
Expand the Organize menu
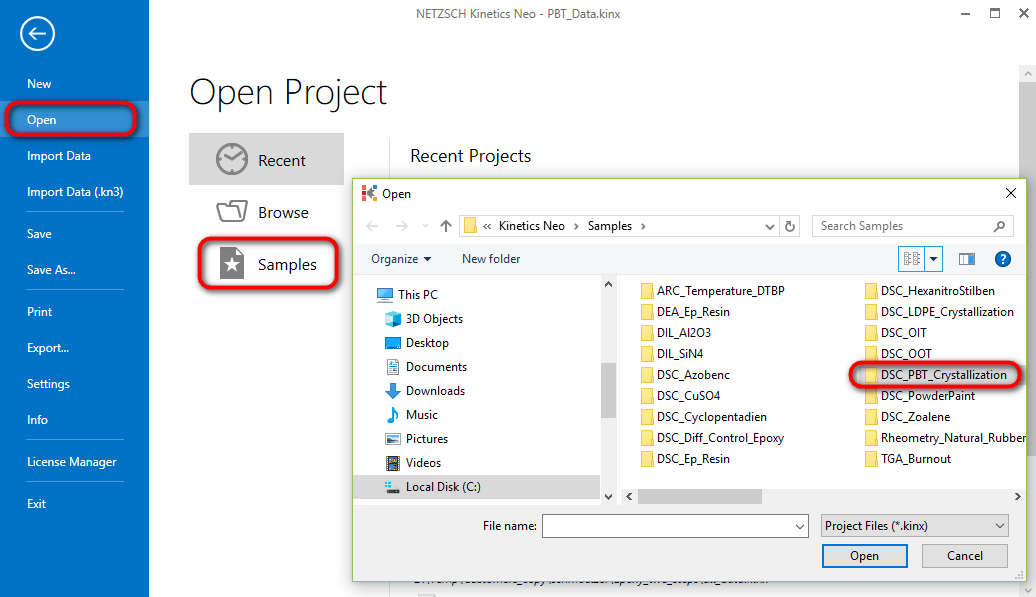tap(401, 259)
